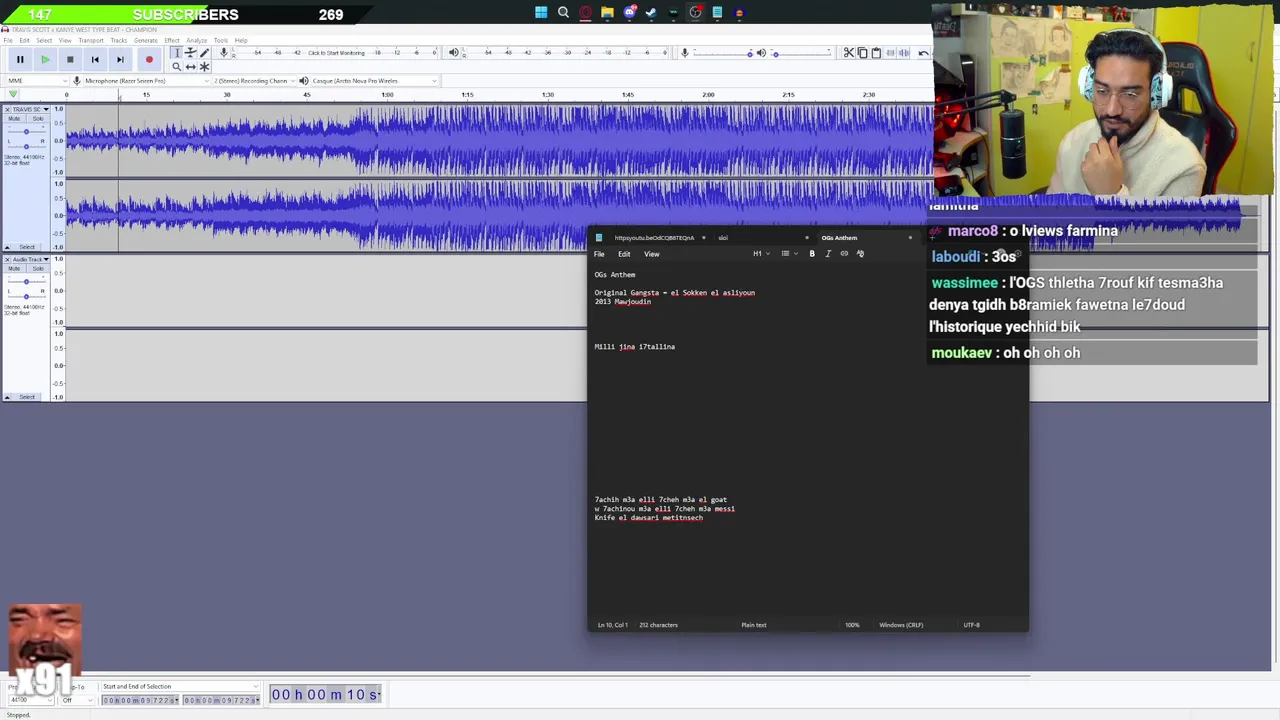
Task: Select the Selection (I-beam) tool
Action: (x=177, y=53)
